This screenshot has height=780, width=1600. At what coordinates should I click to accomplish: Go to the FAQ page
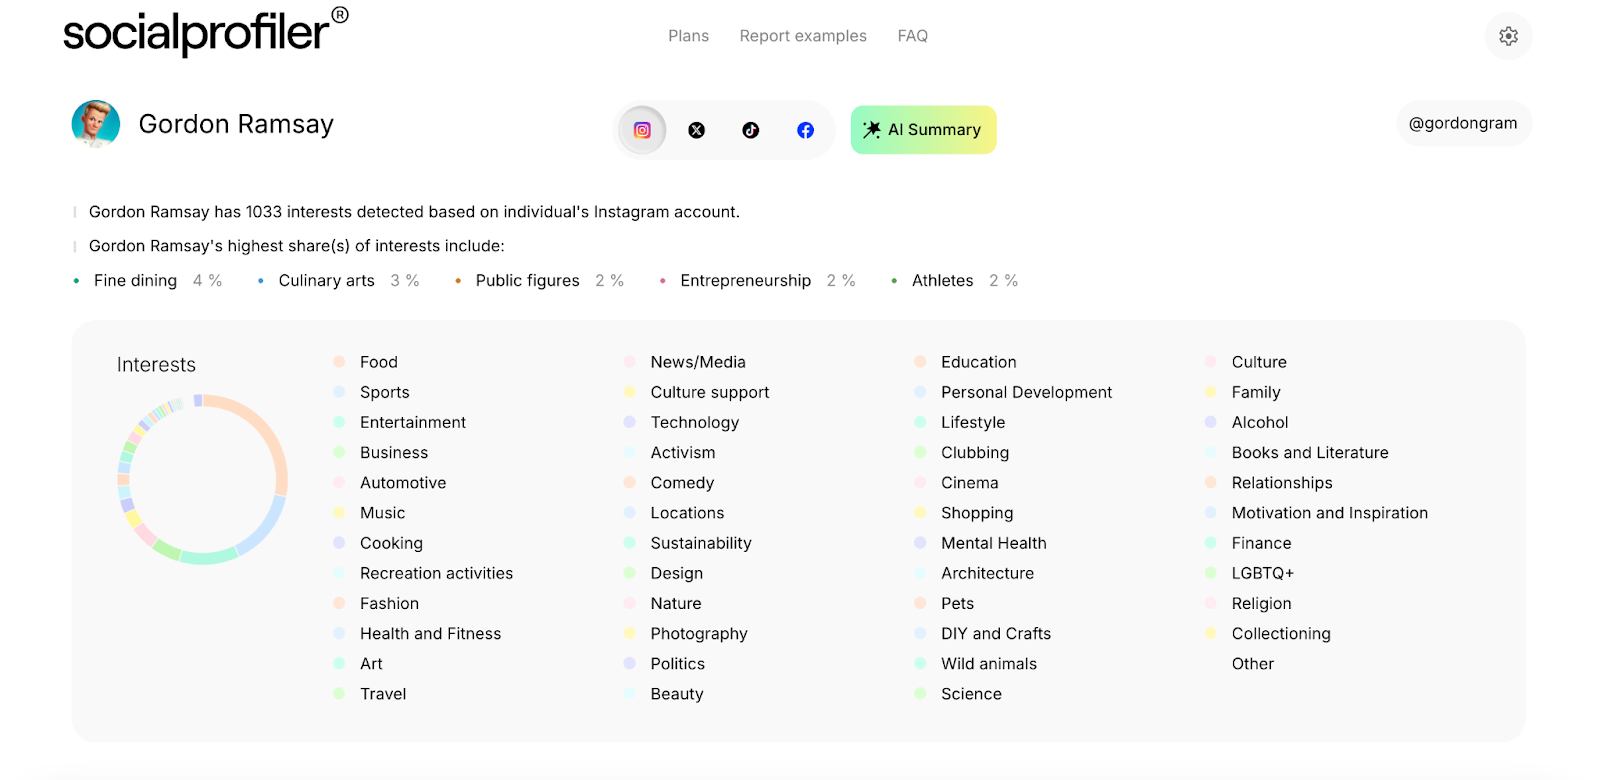pos(912,36)
